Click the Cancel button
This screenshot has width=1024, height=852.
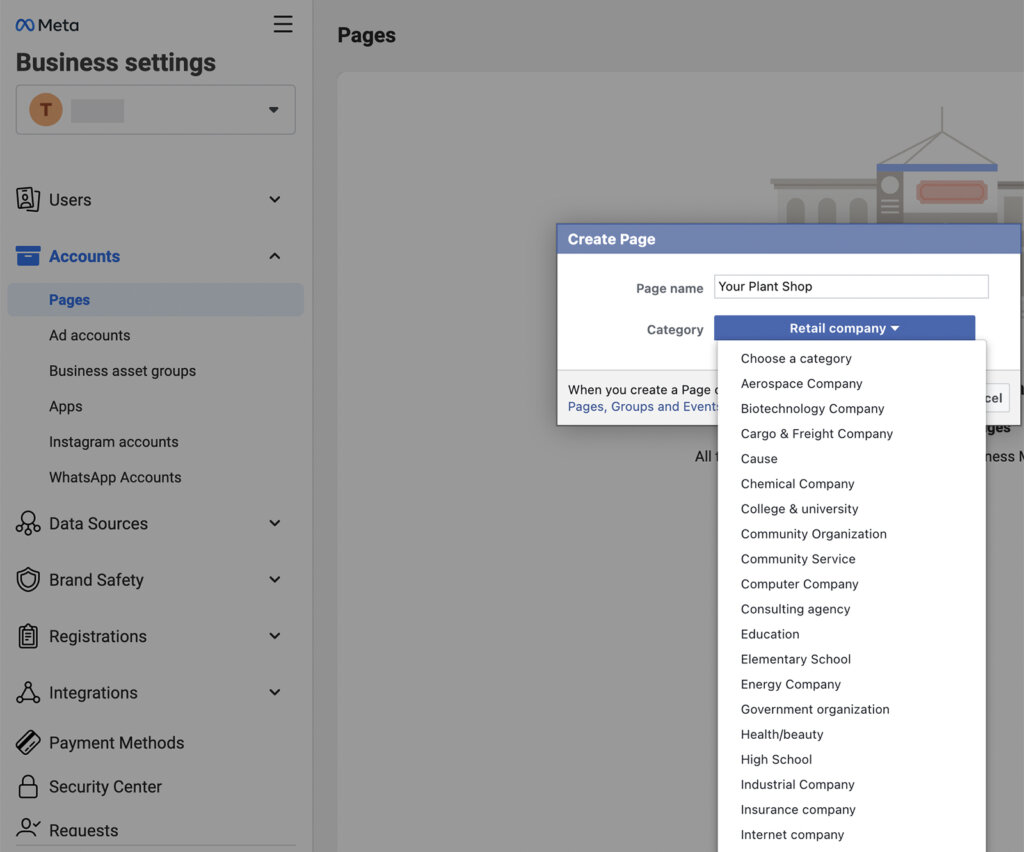(988, 397)
